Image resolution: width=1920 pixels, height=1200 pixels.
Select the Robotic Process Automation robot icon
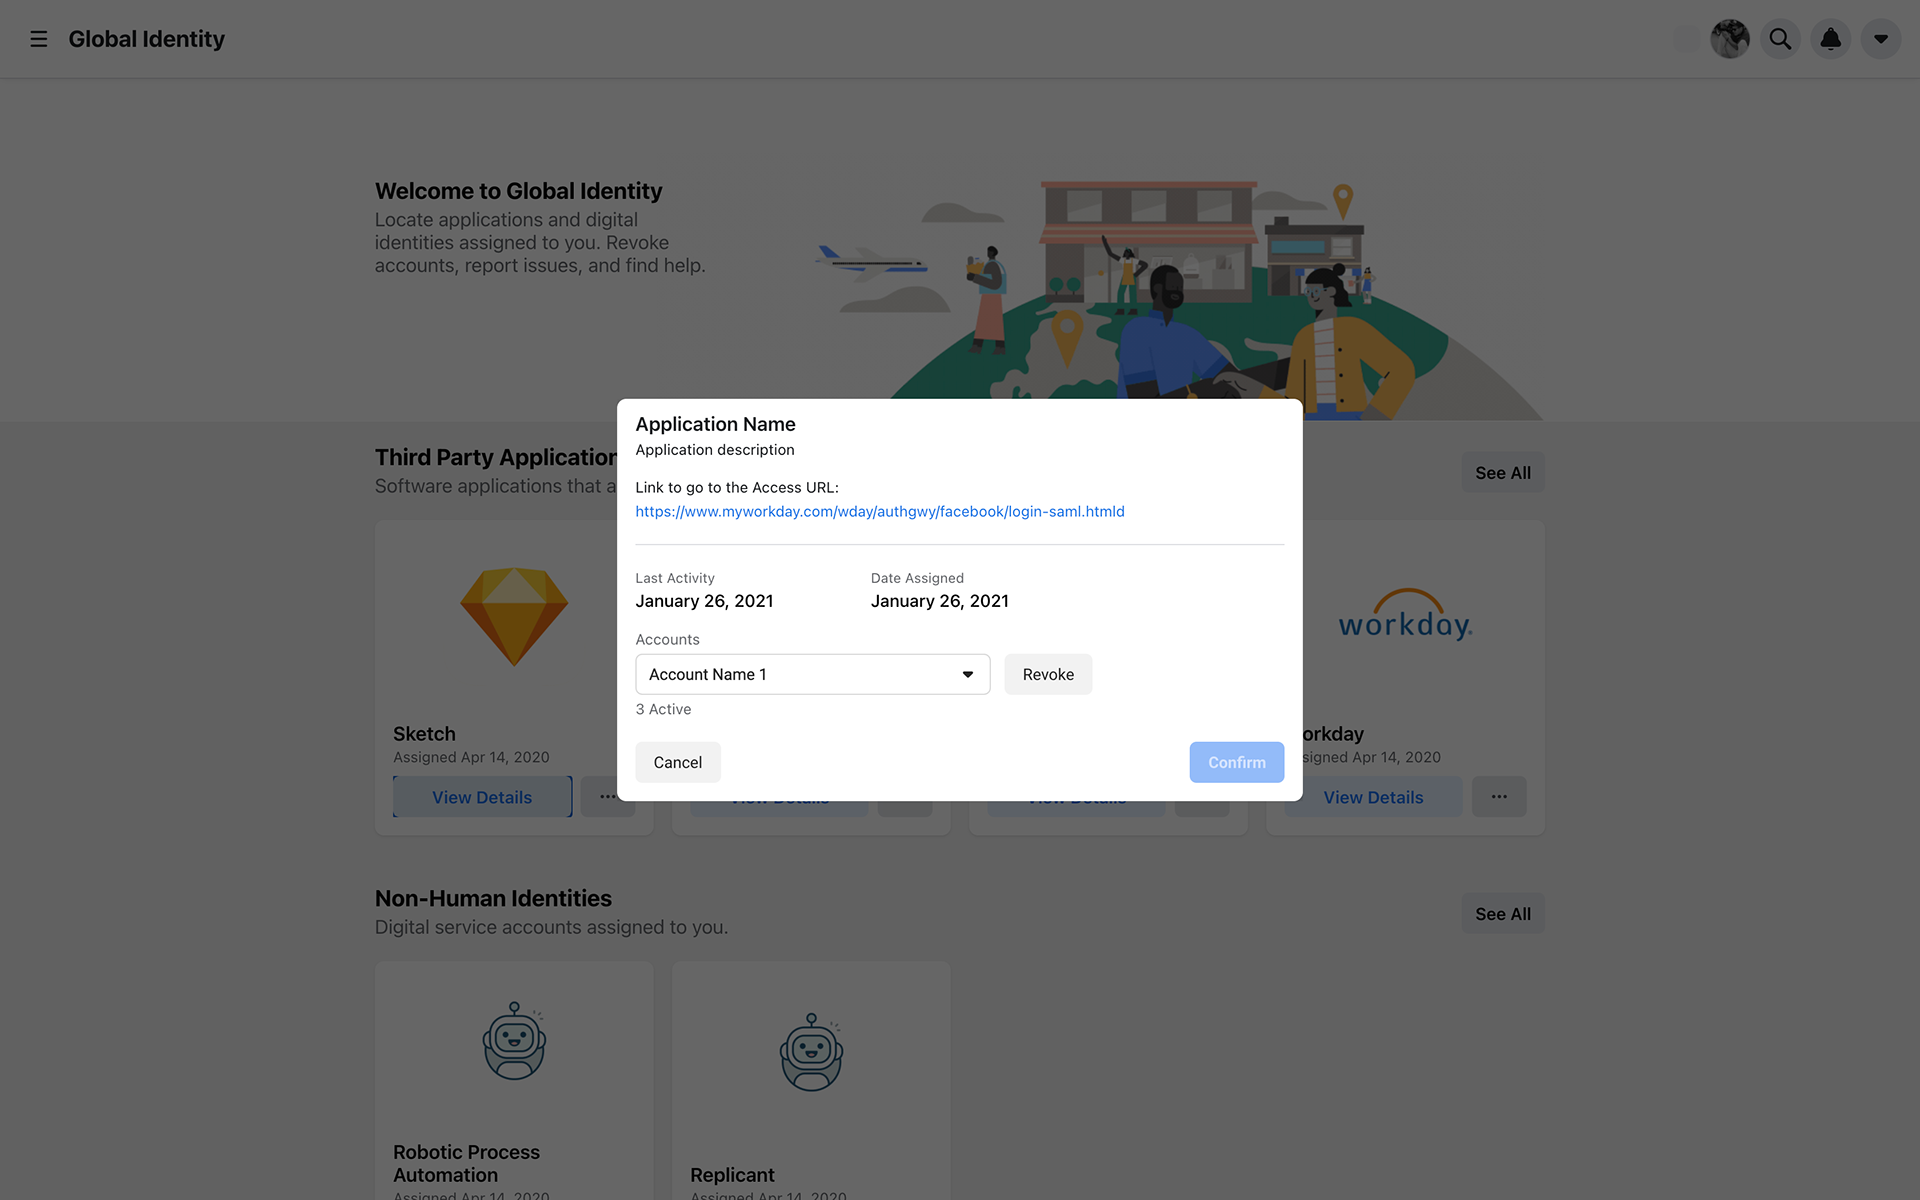click(514, 1041)
